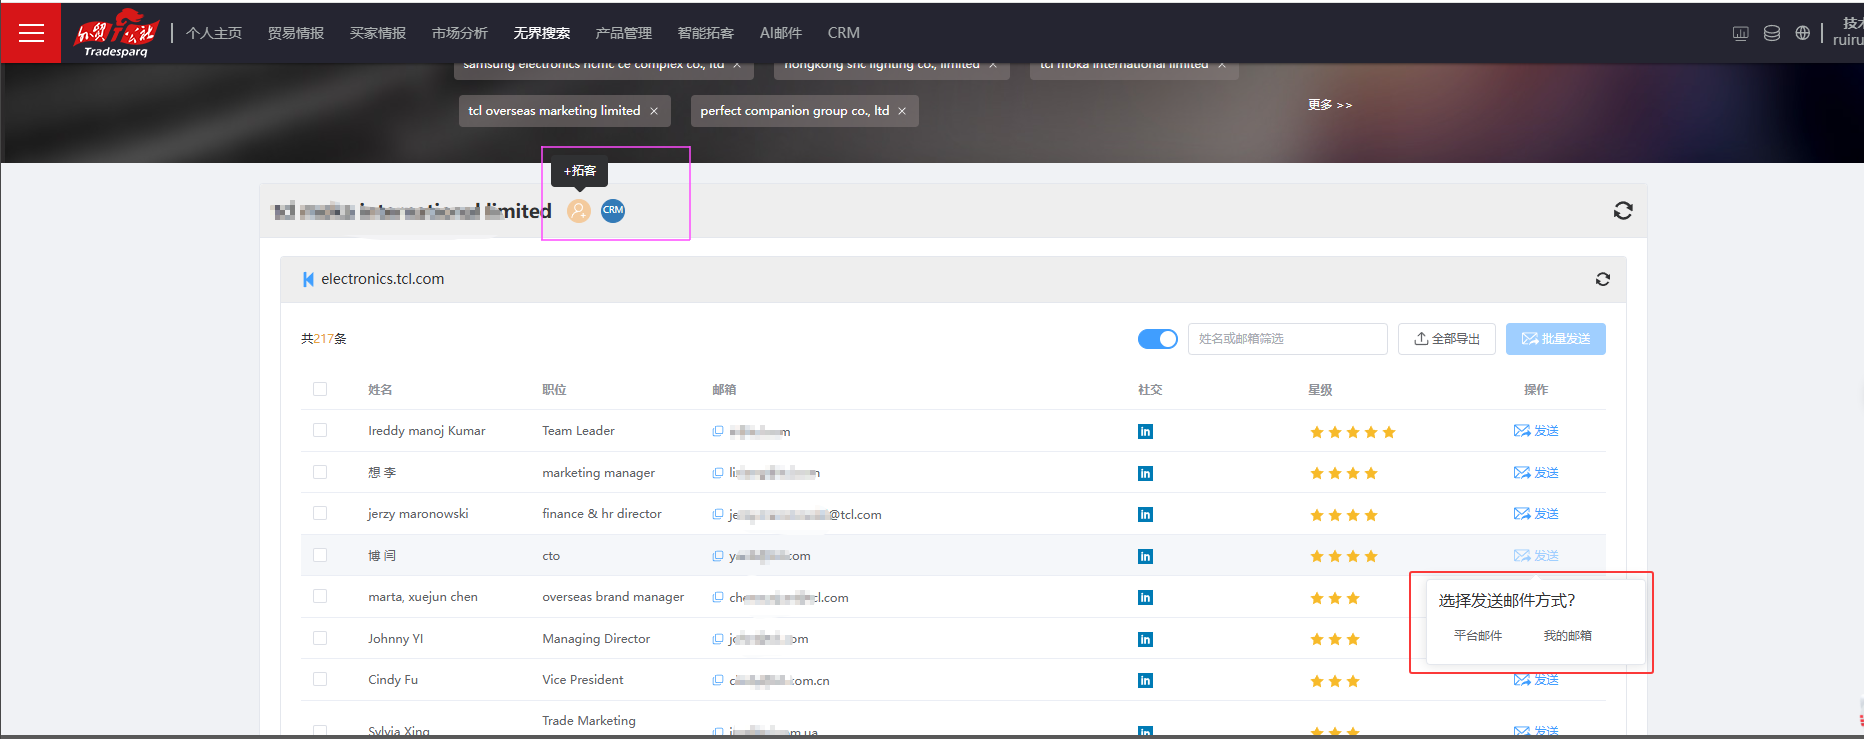Tick the checkbox for Cindy Fu

click(x=320, y=679)
